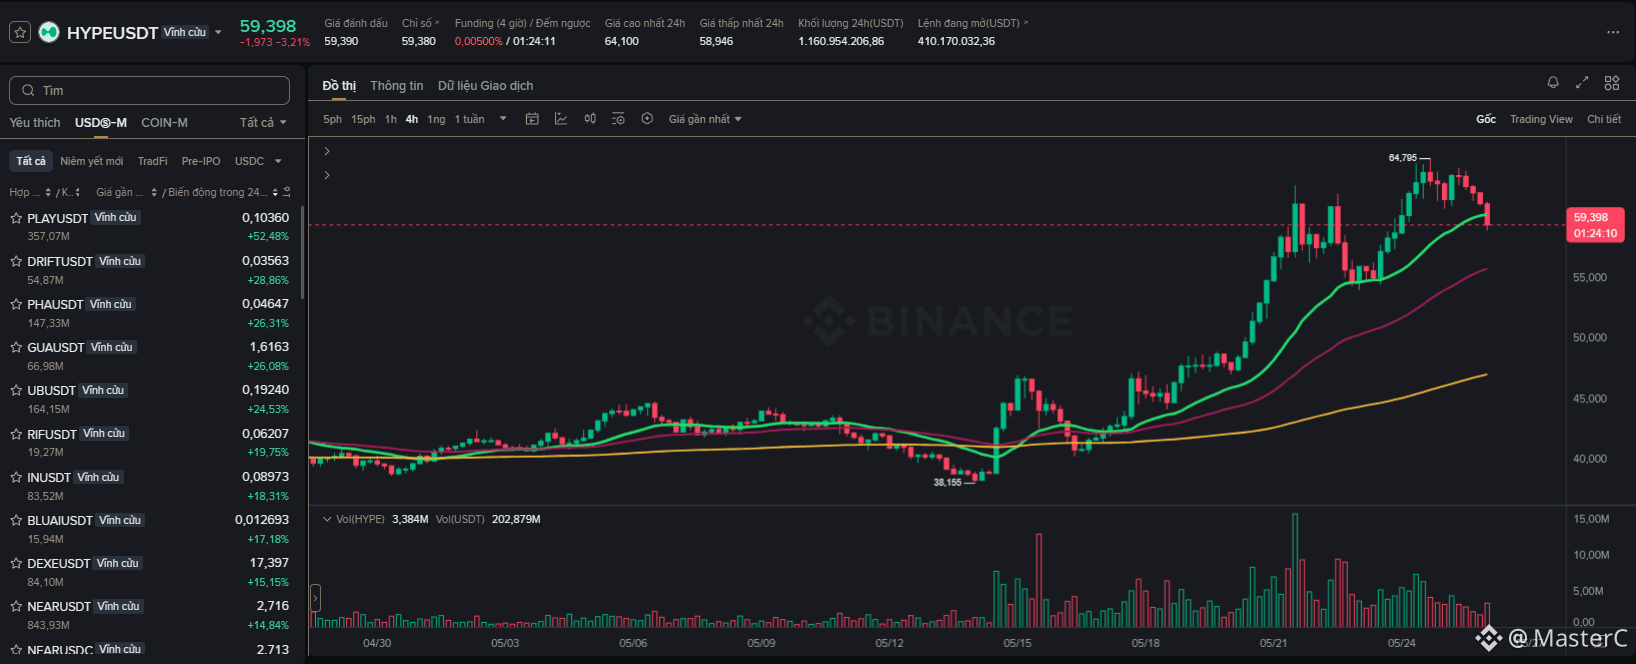Click the search magnifier icon
The image size is (1636, 664).
point(28,90)
